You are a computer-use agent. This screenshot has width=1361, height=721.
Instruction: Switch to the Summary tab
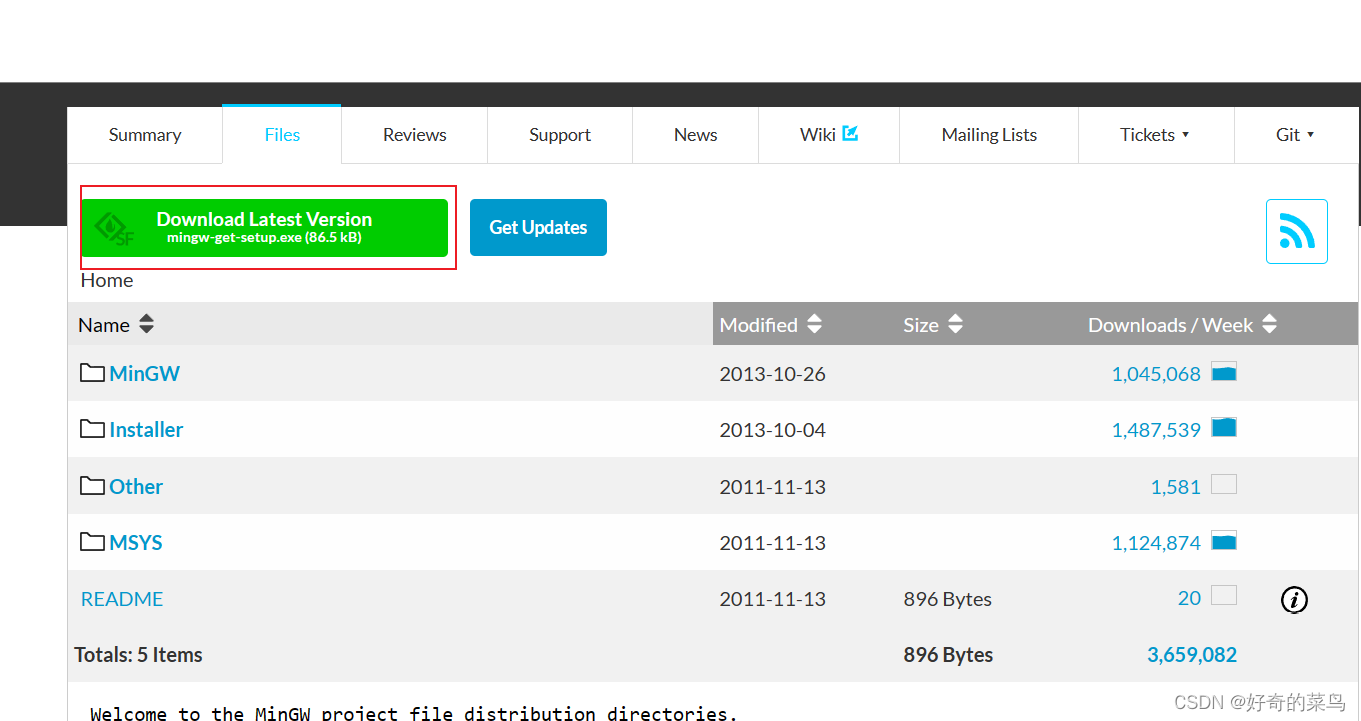coord(144,134)
